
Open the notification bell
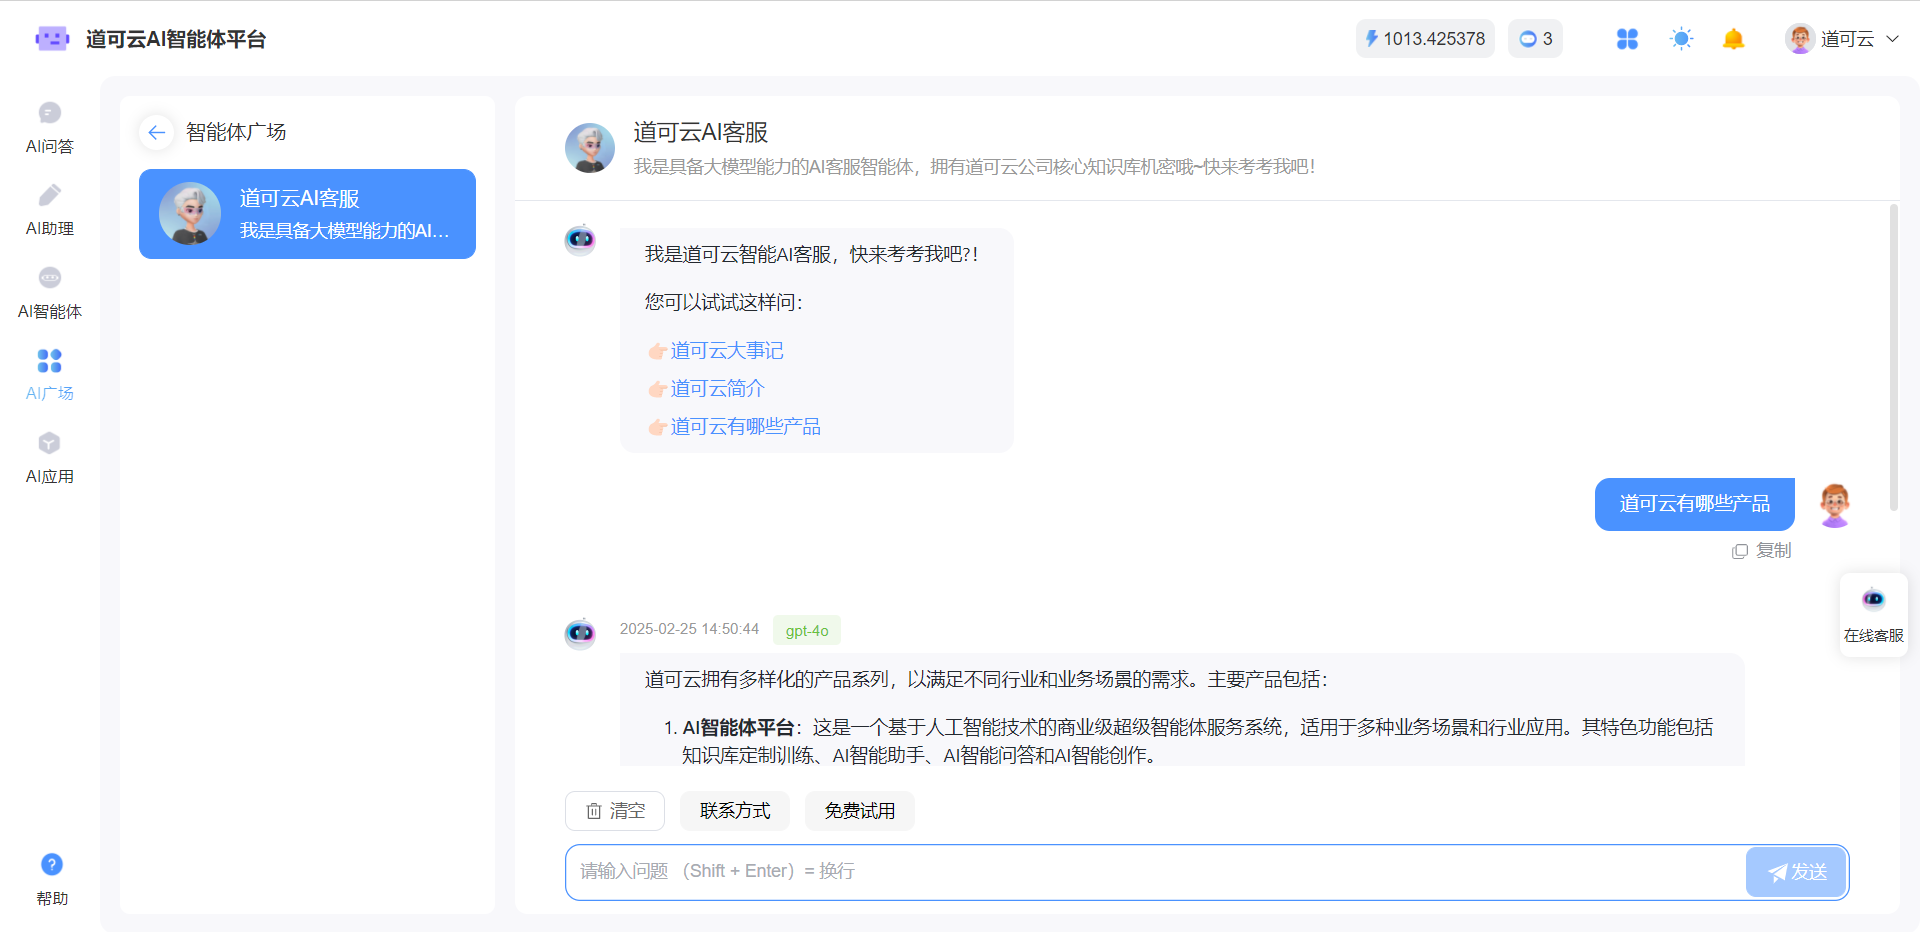click(x=1733, y=39)
